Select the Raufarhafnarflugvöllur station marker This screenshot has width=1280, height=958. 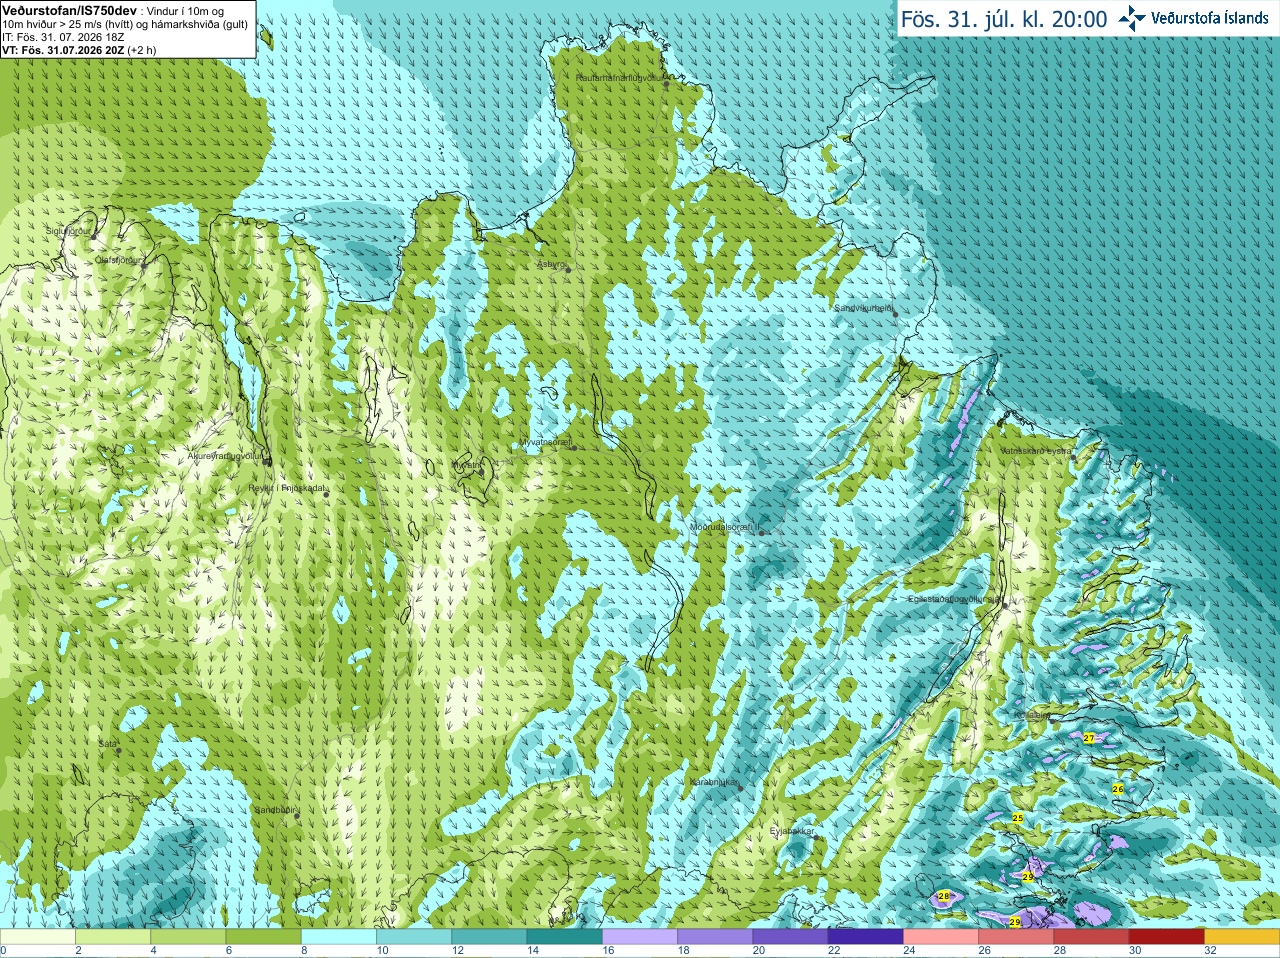[667, 84]
